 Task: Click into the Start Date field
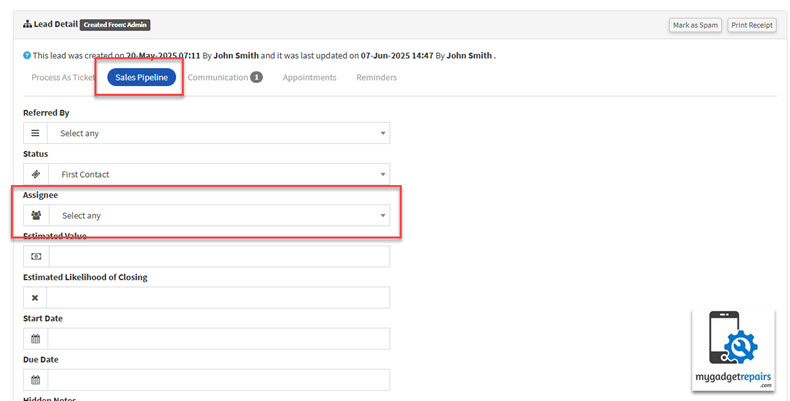[x=219, y=339]
